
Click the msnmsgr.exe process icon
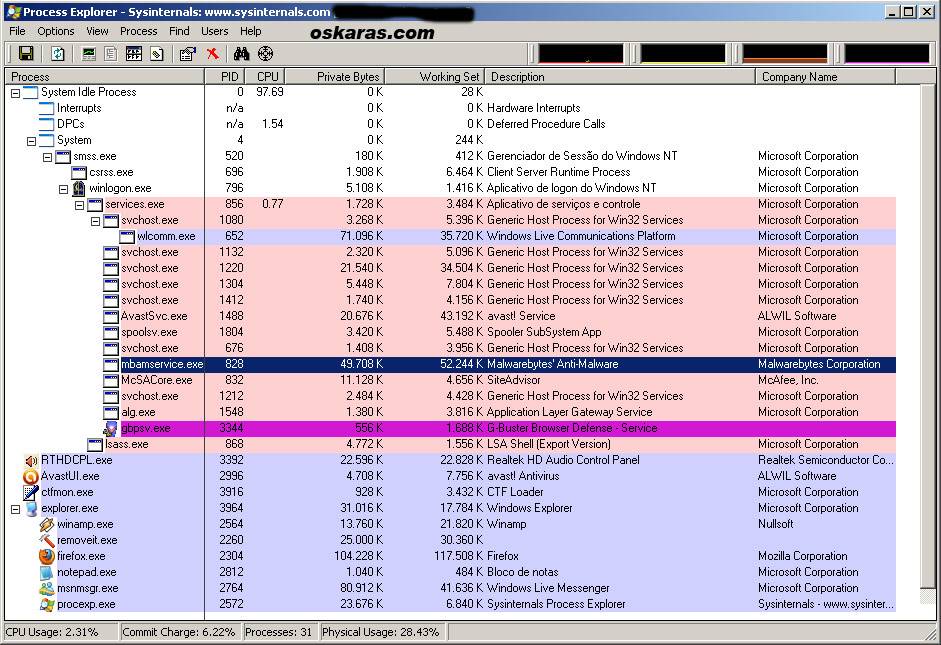(47, 589)
